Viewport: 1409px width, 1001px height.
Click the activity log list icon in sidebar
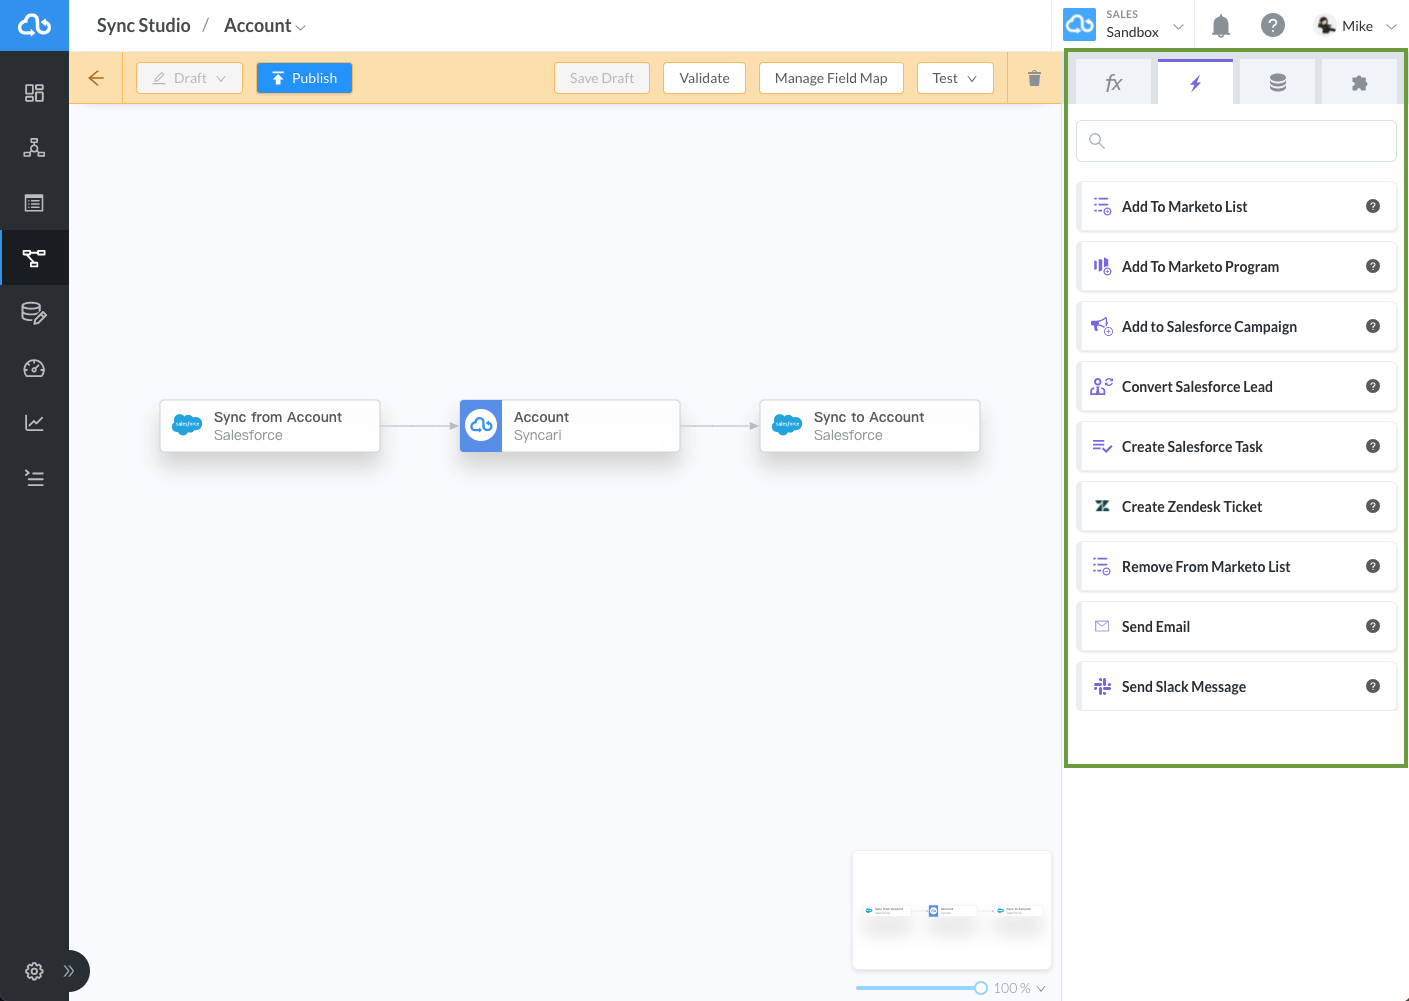(x=34, y=478)
